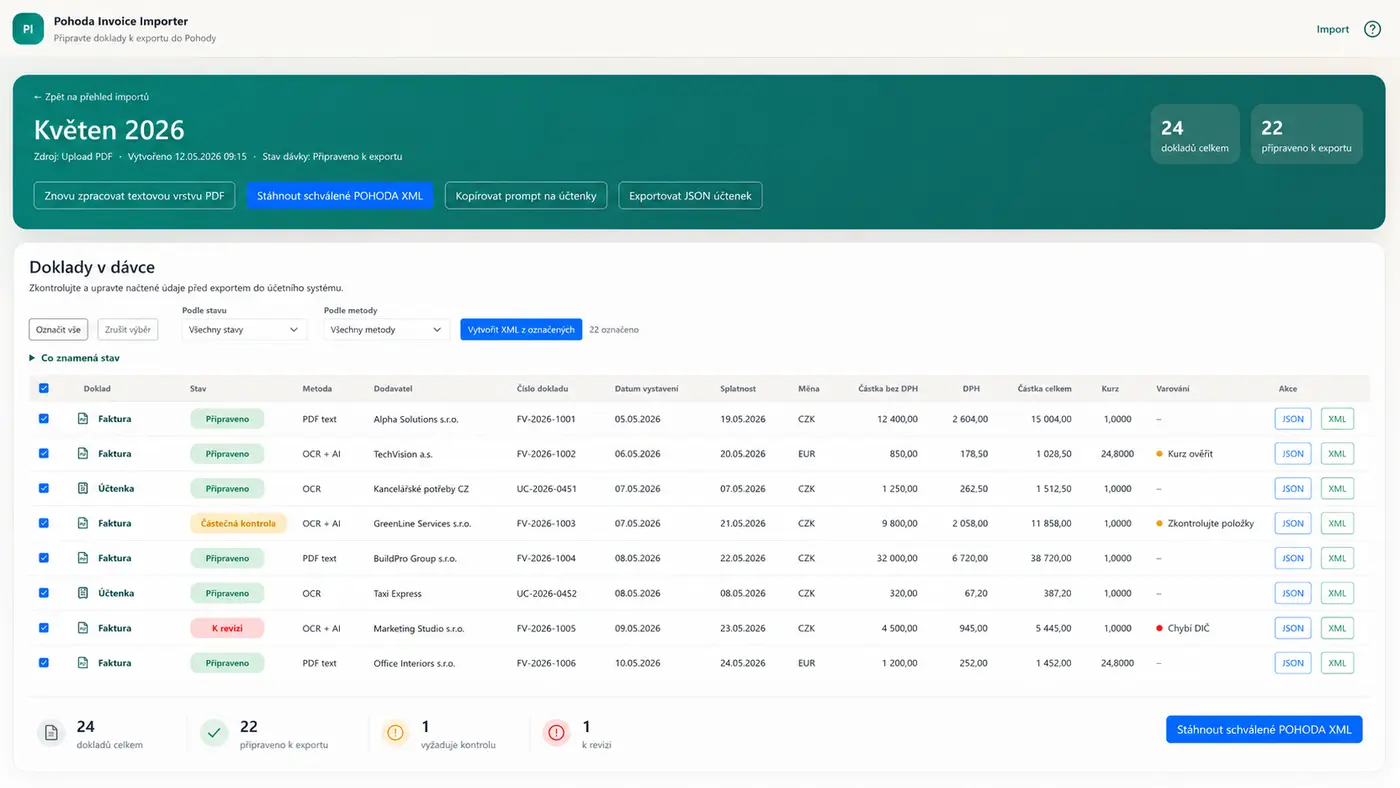Click Exportovat JSON účtenek button

point(690,196)
